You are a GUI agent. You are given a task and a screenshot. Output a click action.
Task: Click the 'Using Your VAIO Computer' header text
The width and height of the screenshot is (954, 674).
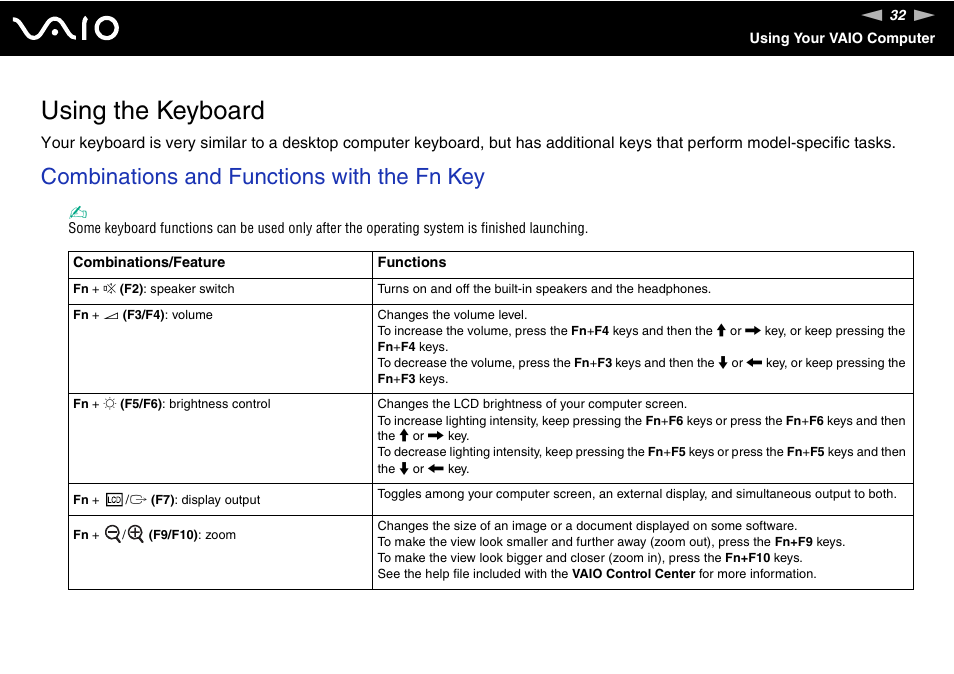coord(842,38)
